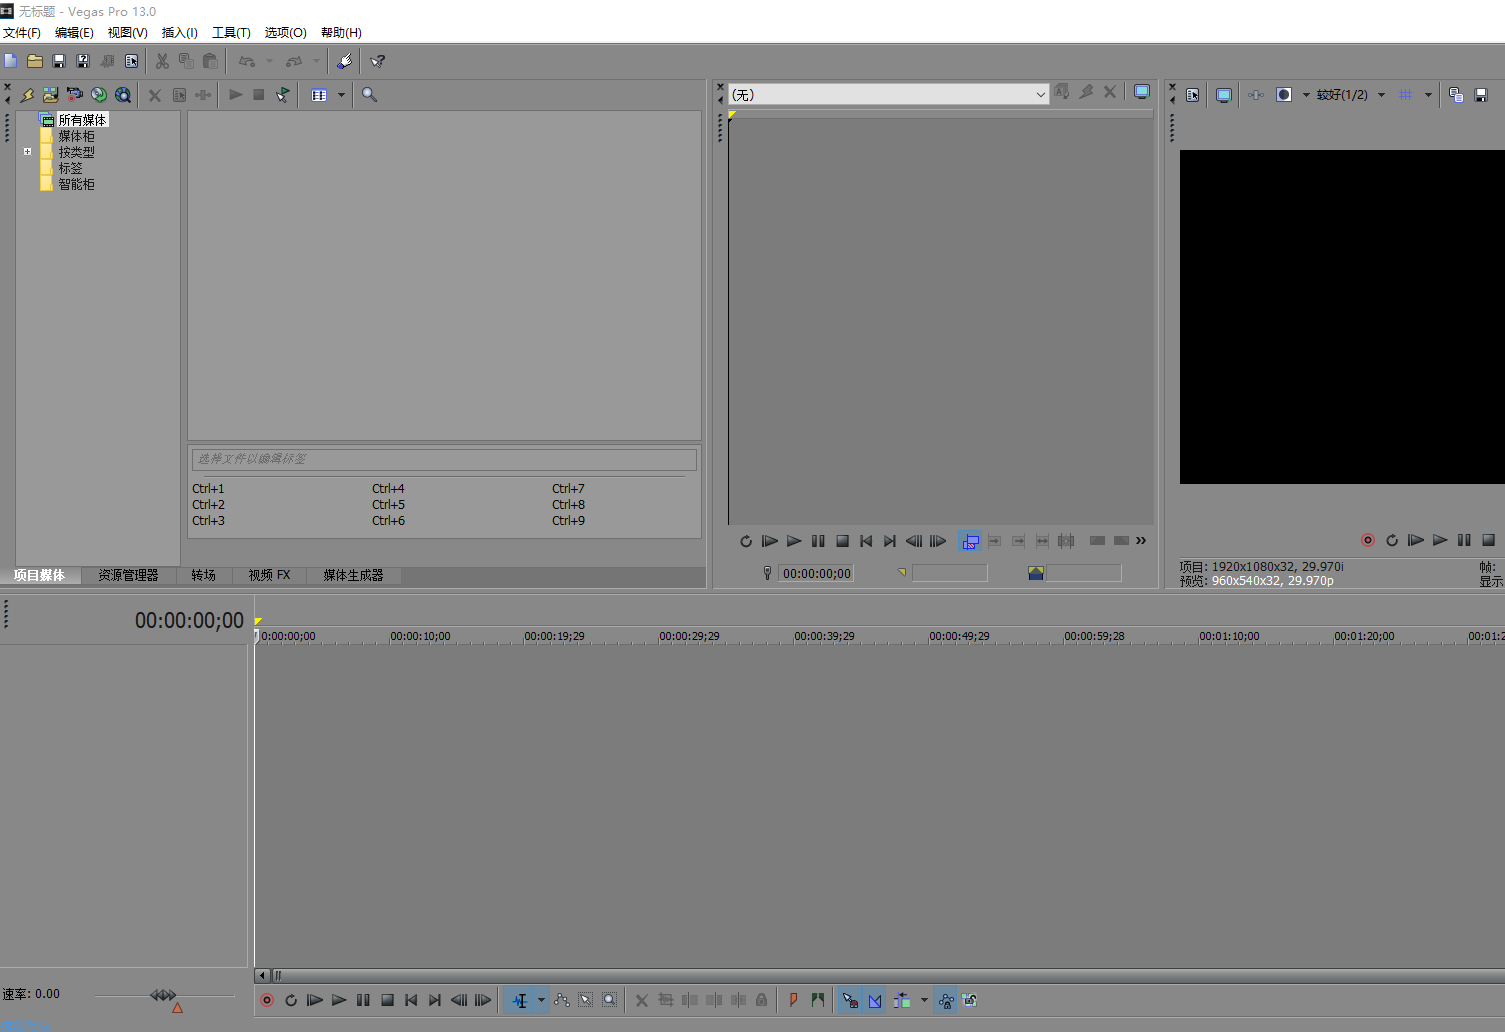Open the split screen view dropdown arrow
The height and width of the screenshot is (1032, 1505).
[x=1306, y=95]
